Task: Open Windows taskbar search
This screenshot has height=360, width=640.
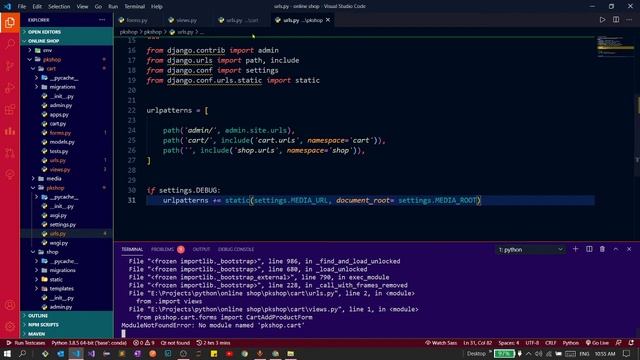Action: click(x=22, y=354)
